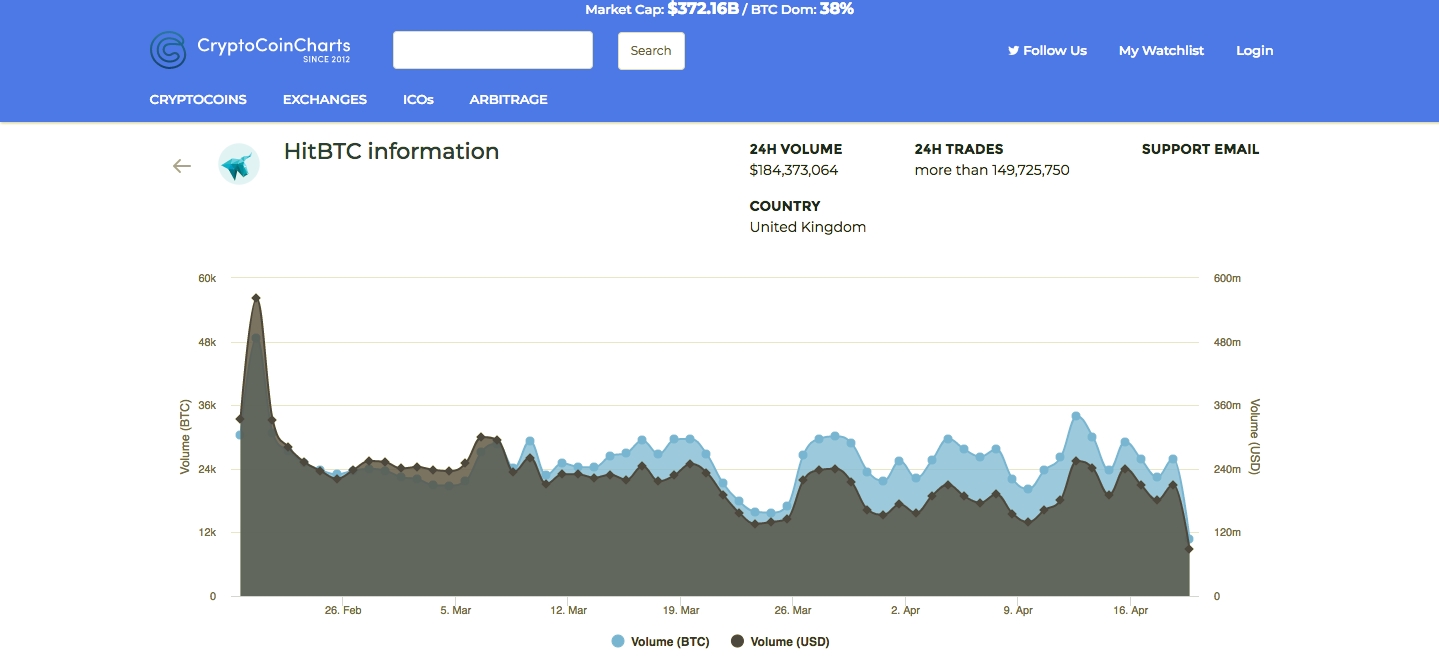Click the Volume (BTC) left axis title
Viewport: 1439px width, 659px height.
(x=185, y=437)
